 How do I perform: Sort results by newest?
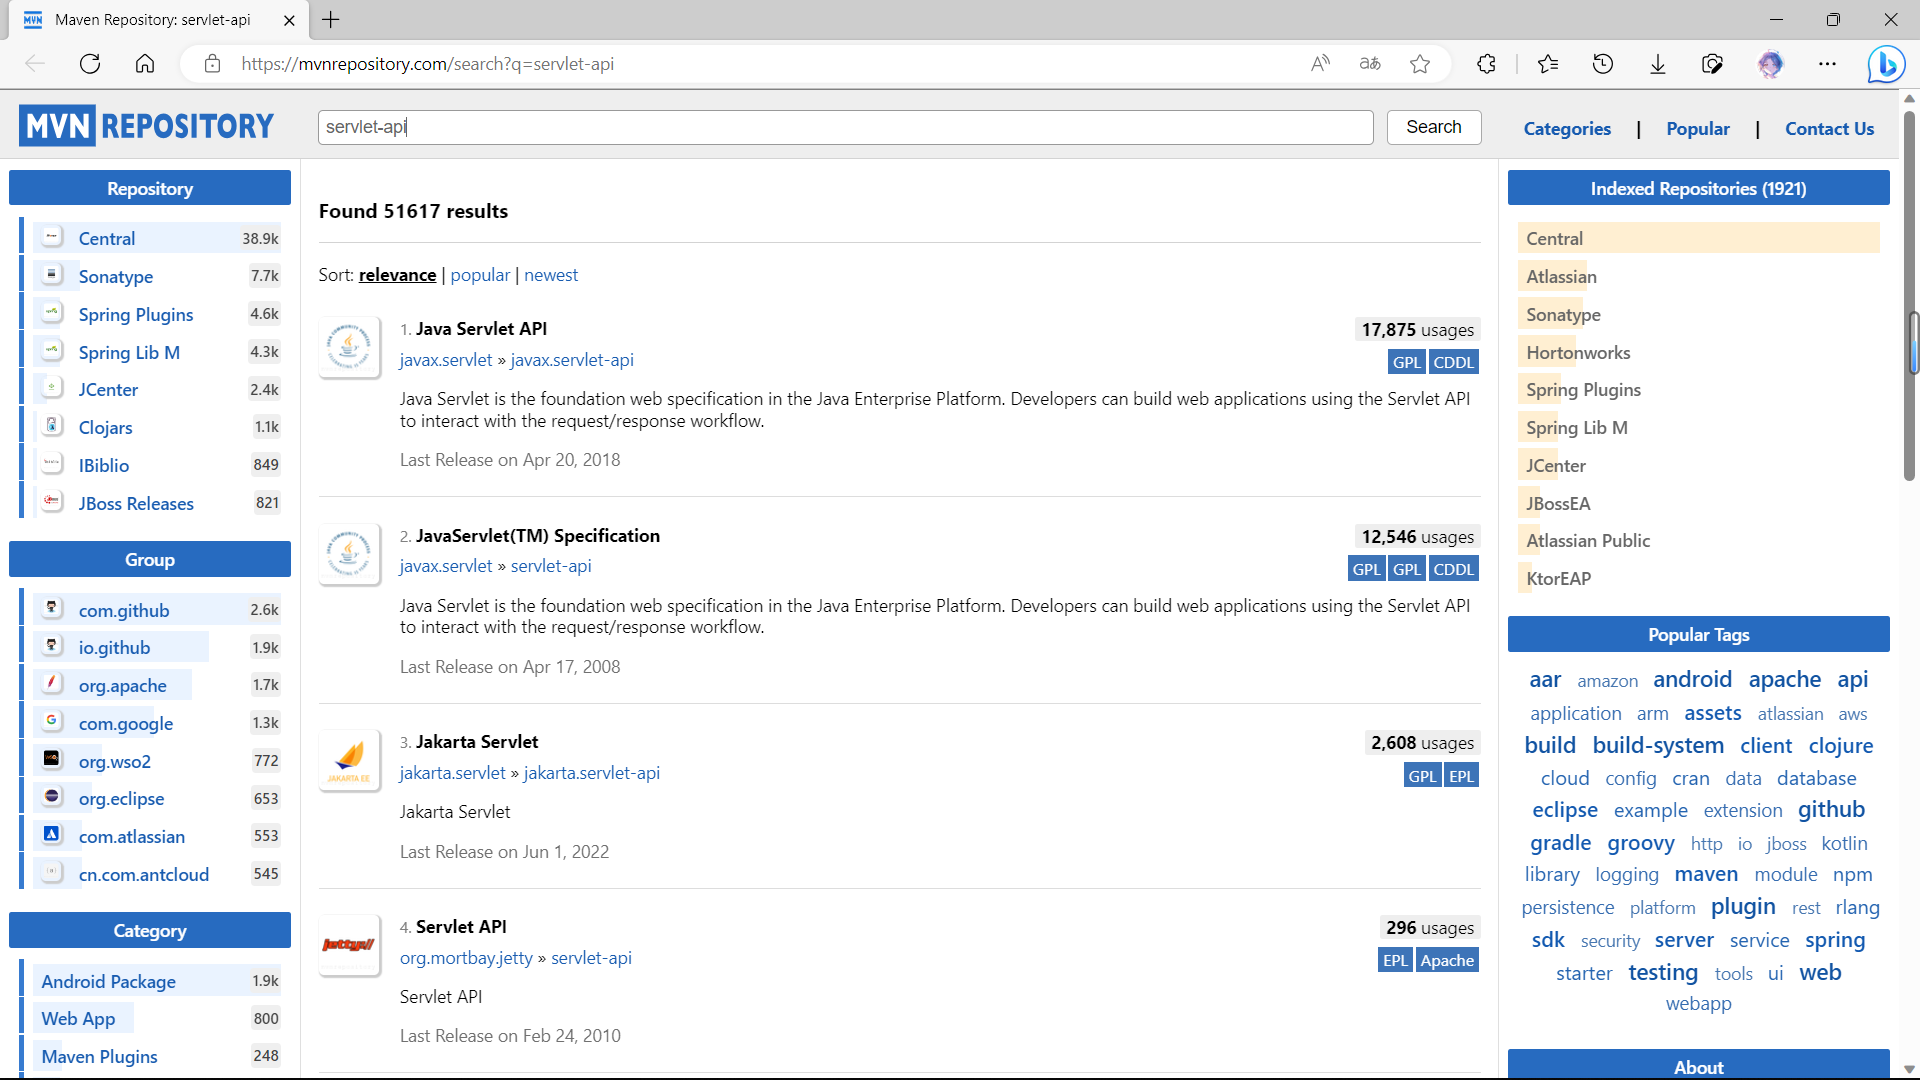pyautogui.click(x=550, y=275)
